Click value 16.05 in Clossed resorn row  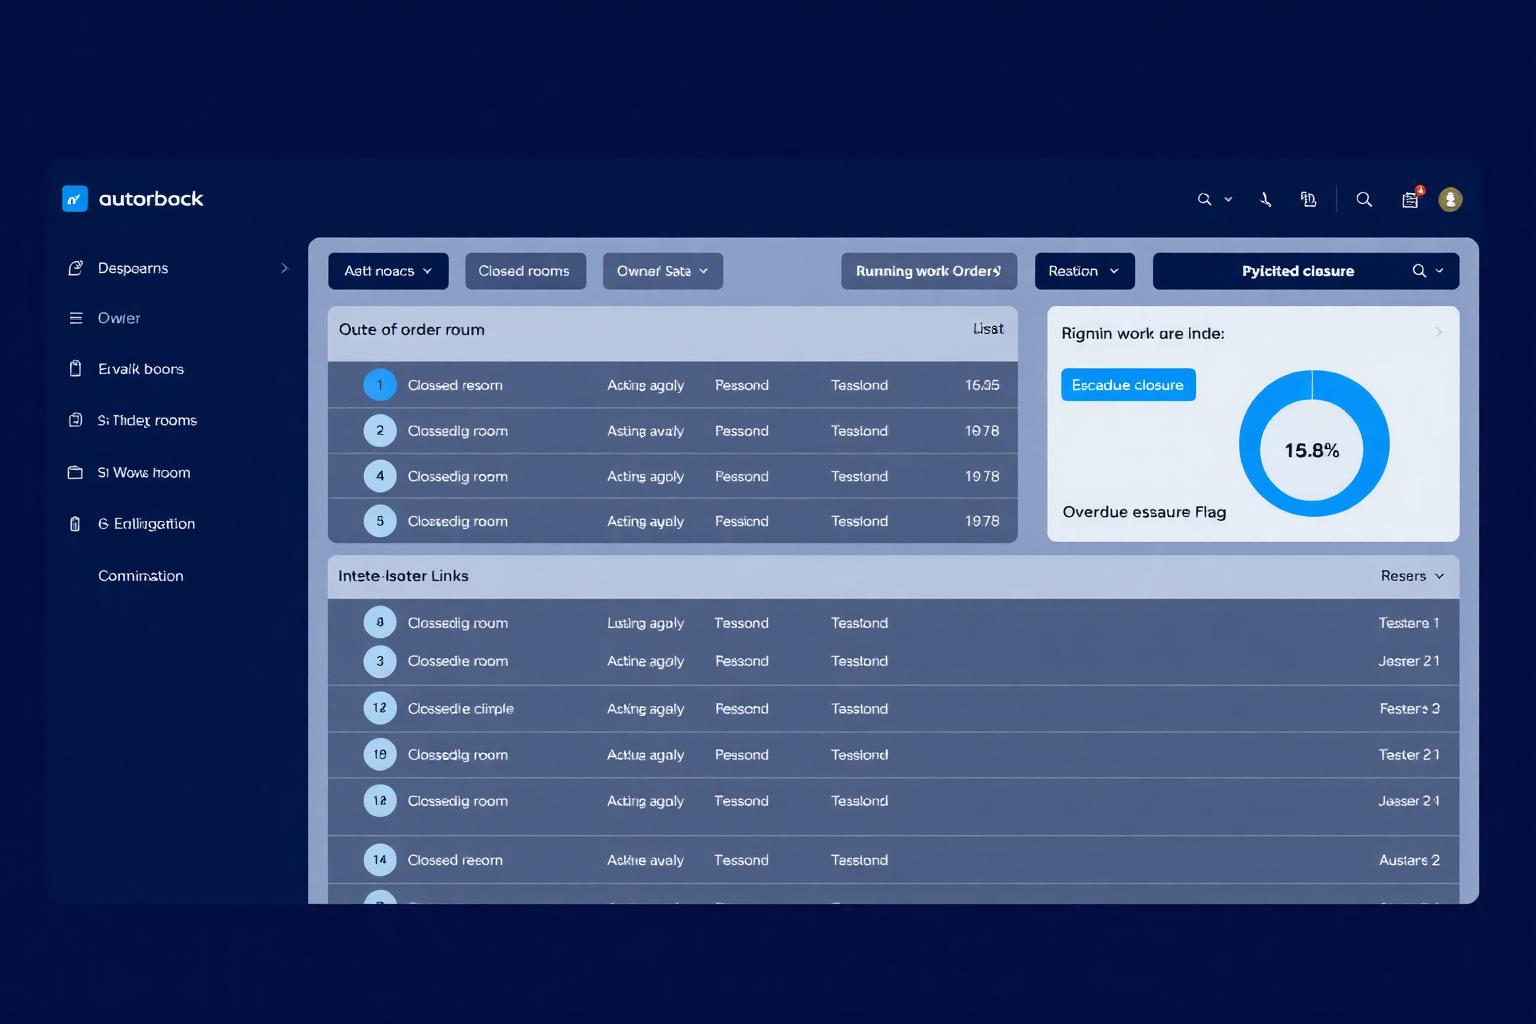(x=982, y=385)
